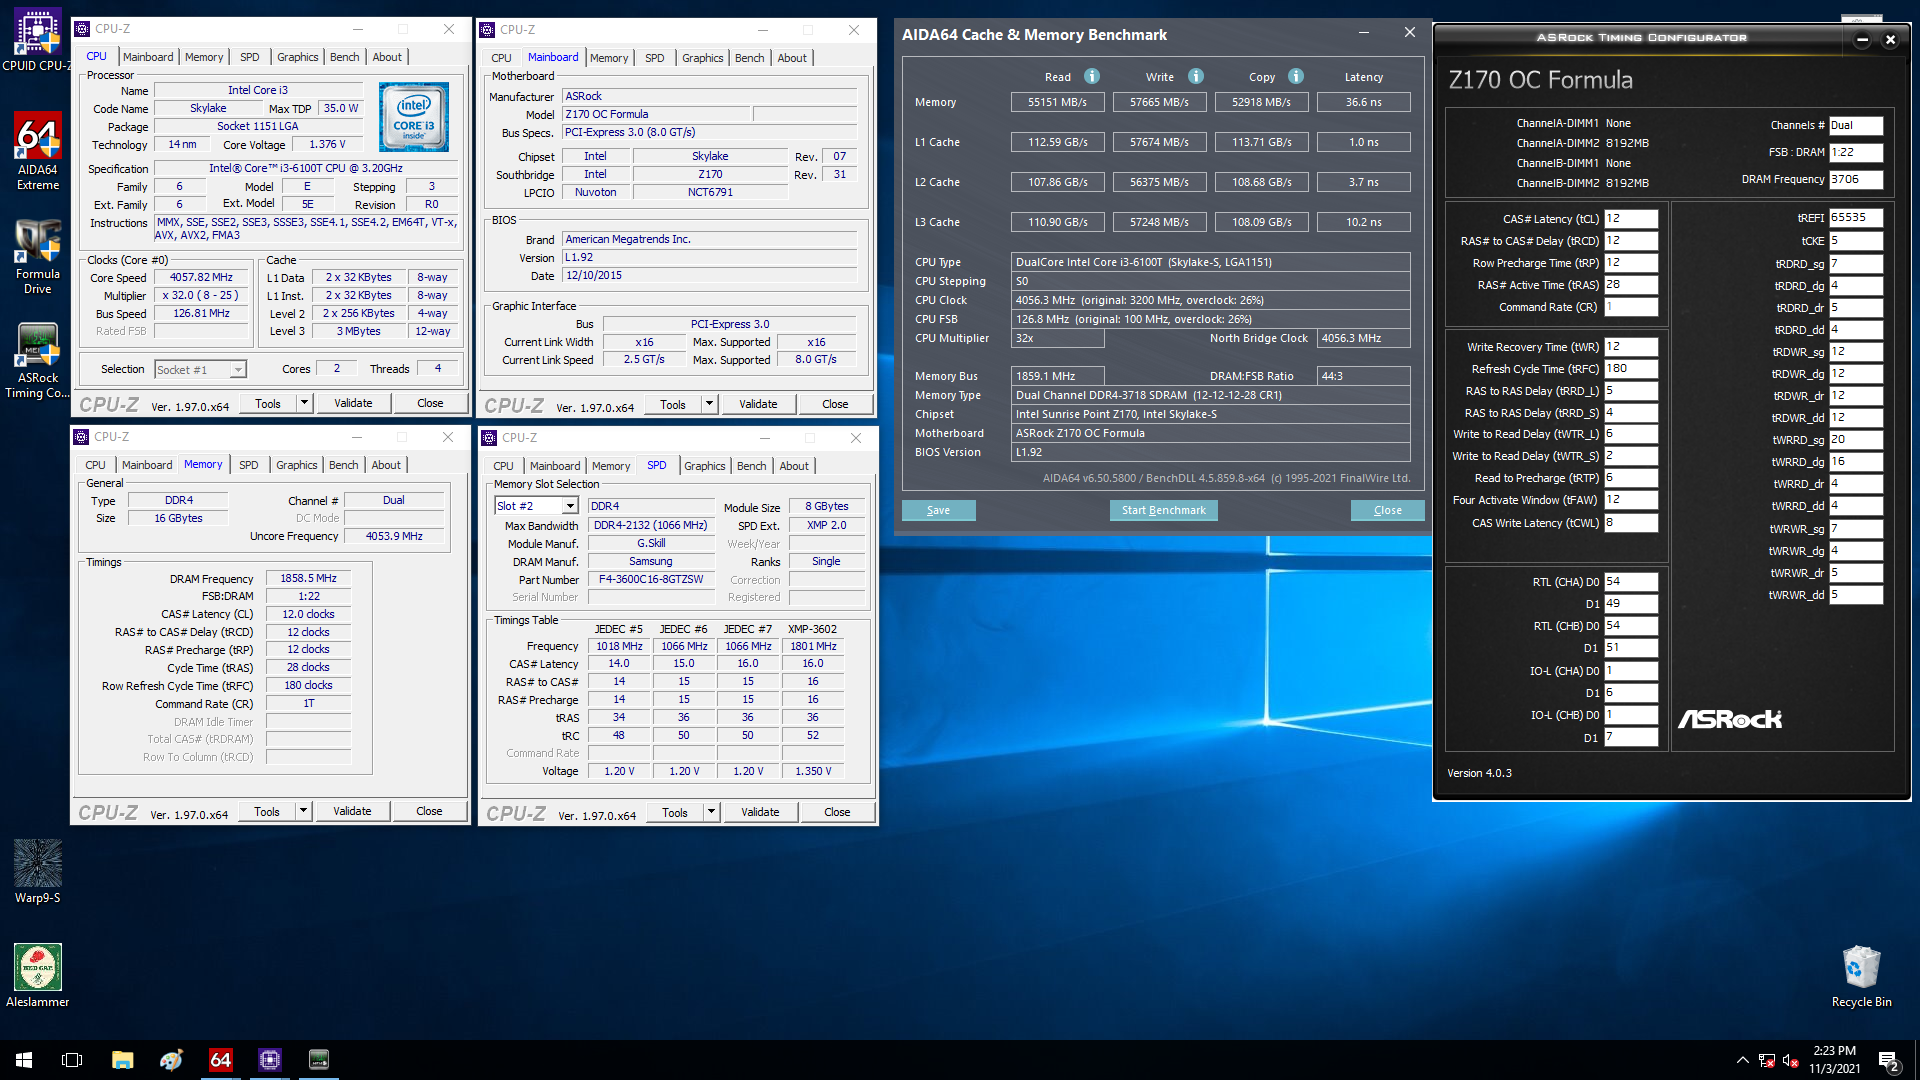Open the CPUID CPU-Z desktop shortcut

tap(37, 40)
